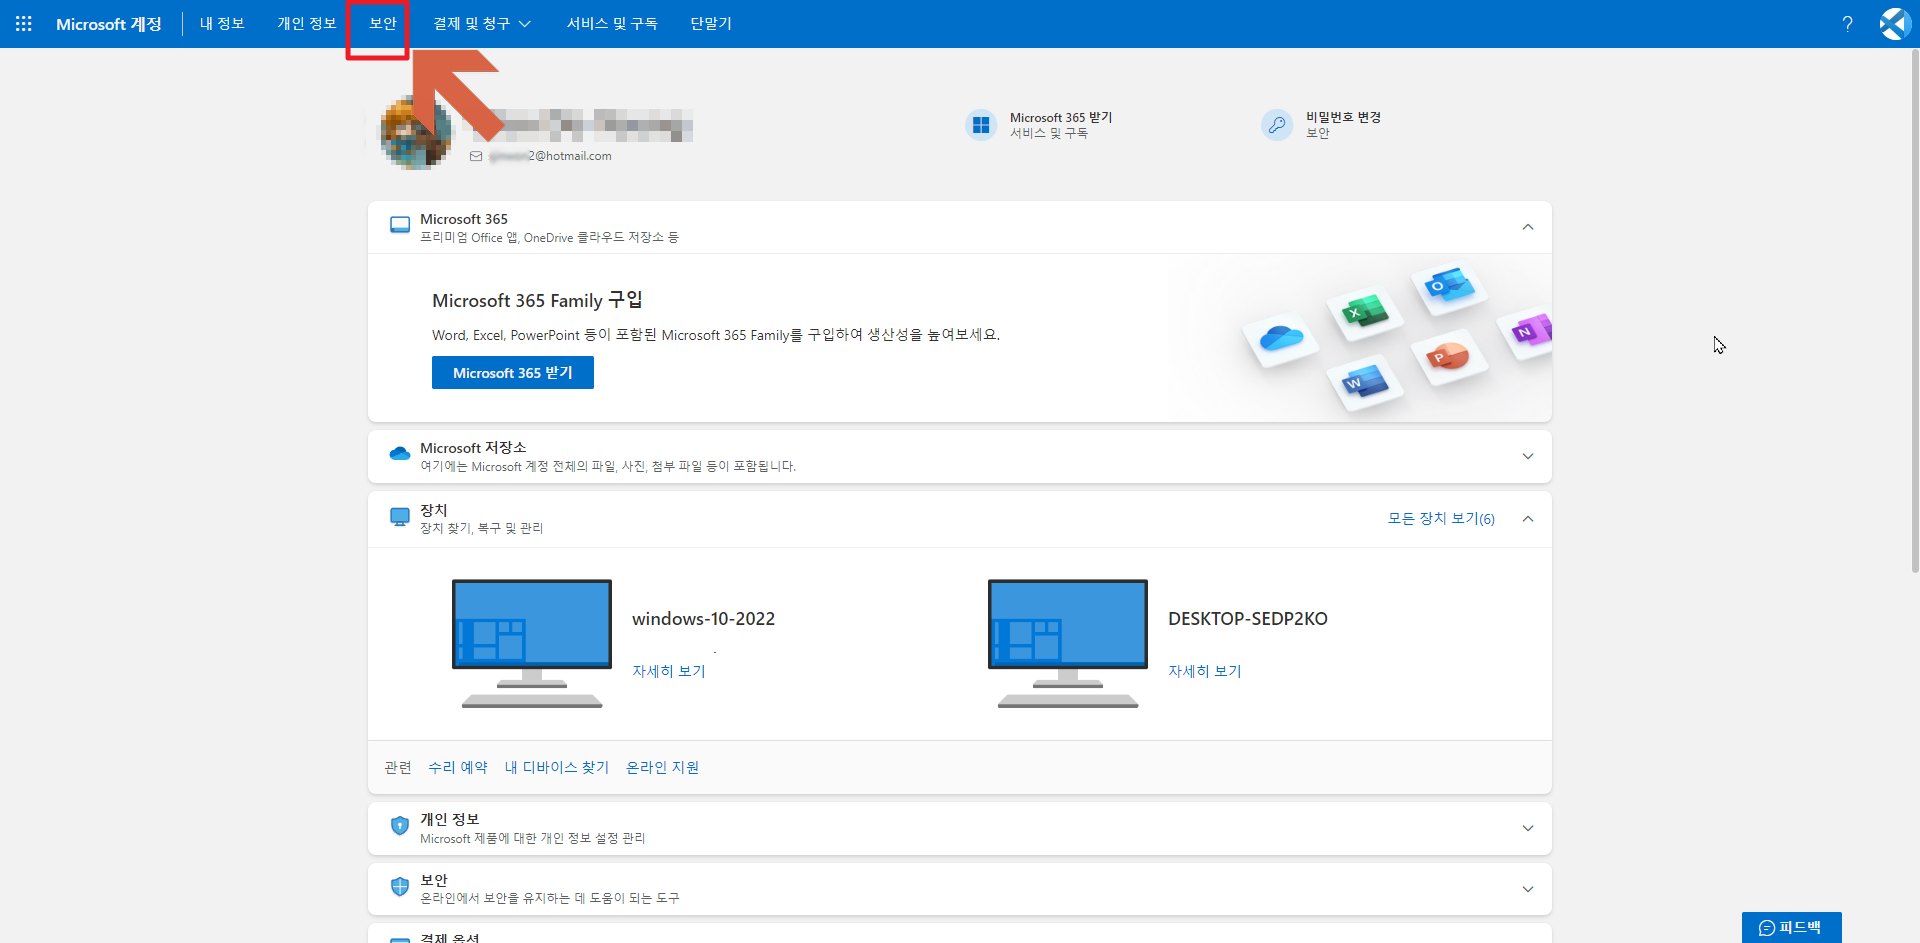The image size is (1920, 943).
Task: Collapse the 장치 section chevron
Action: (1527, 518)
